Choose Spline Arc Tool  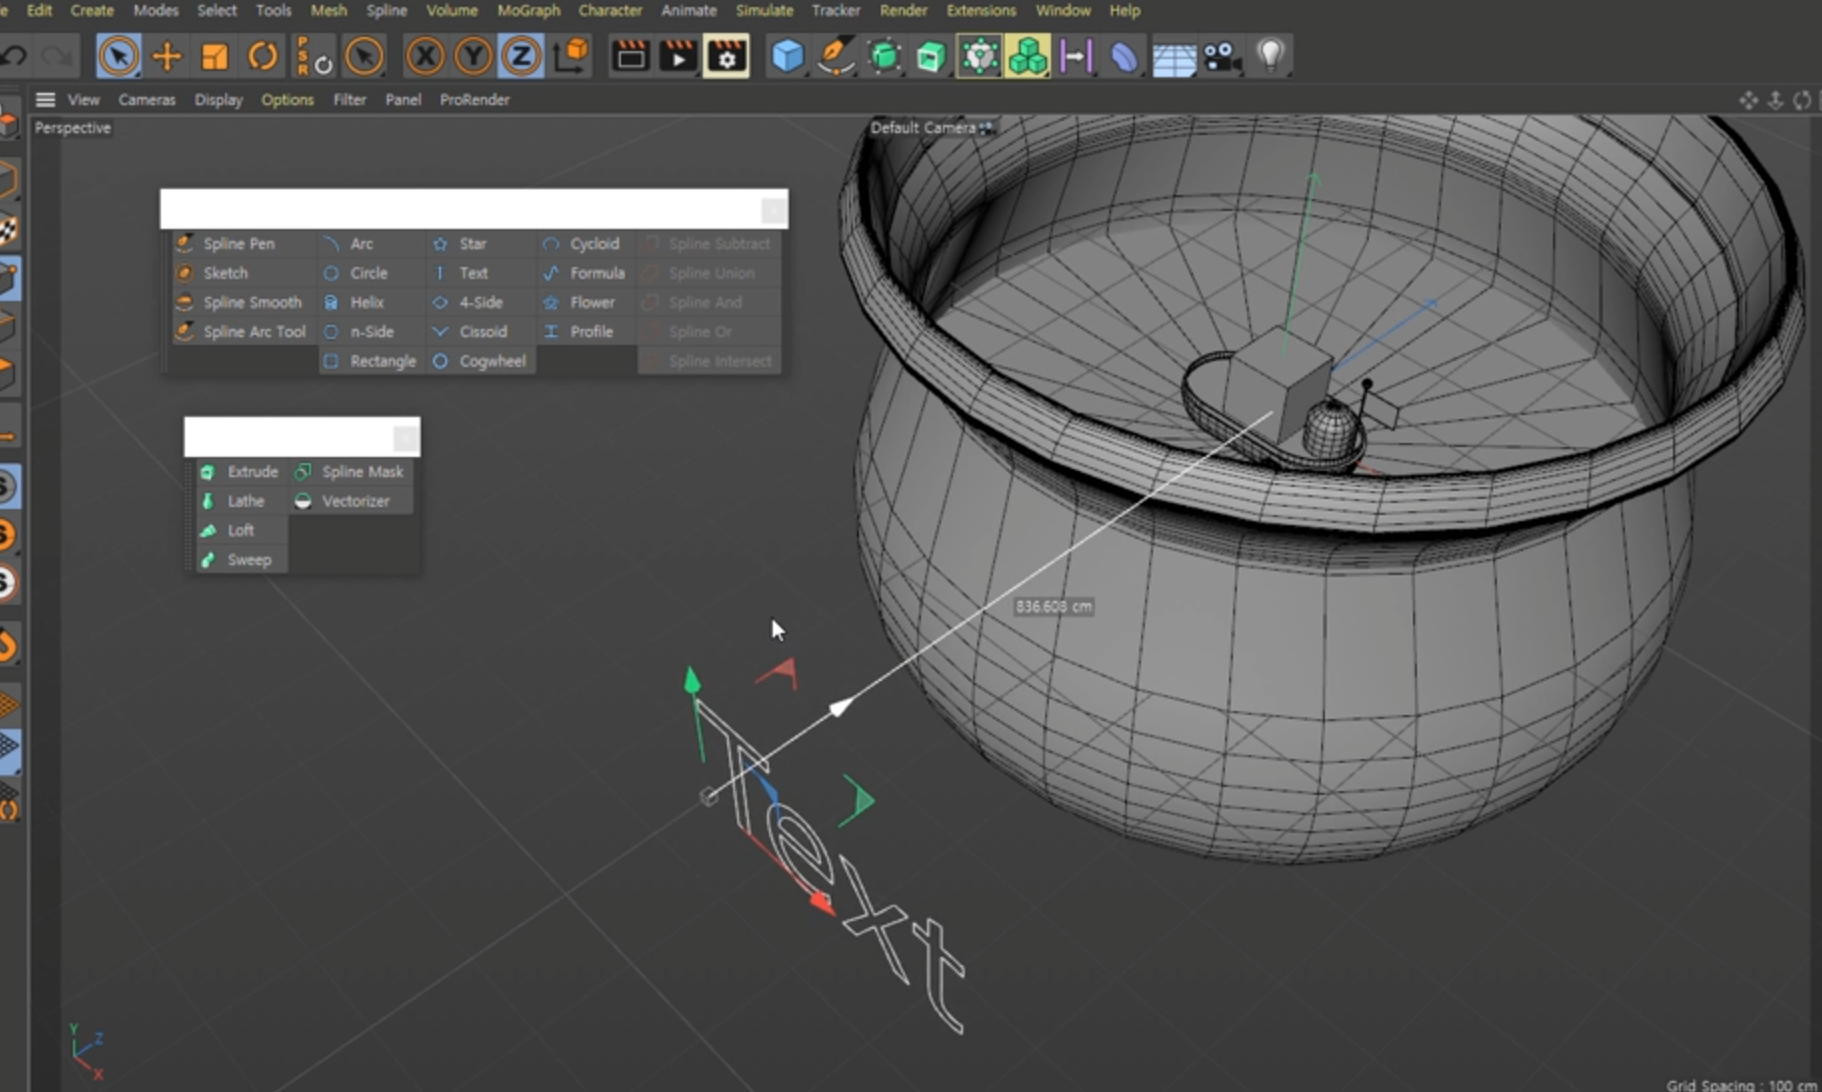(x=242, y=331)
